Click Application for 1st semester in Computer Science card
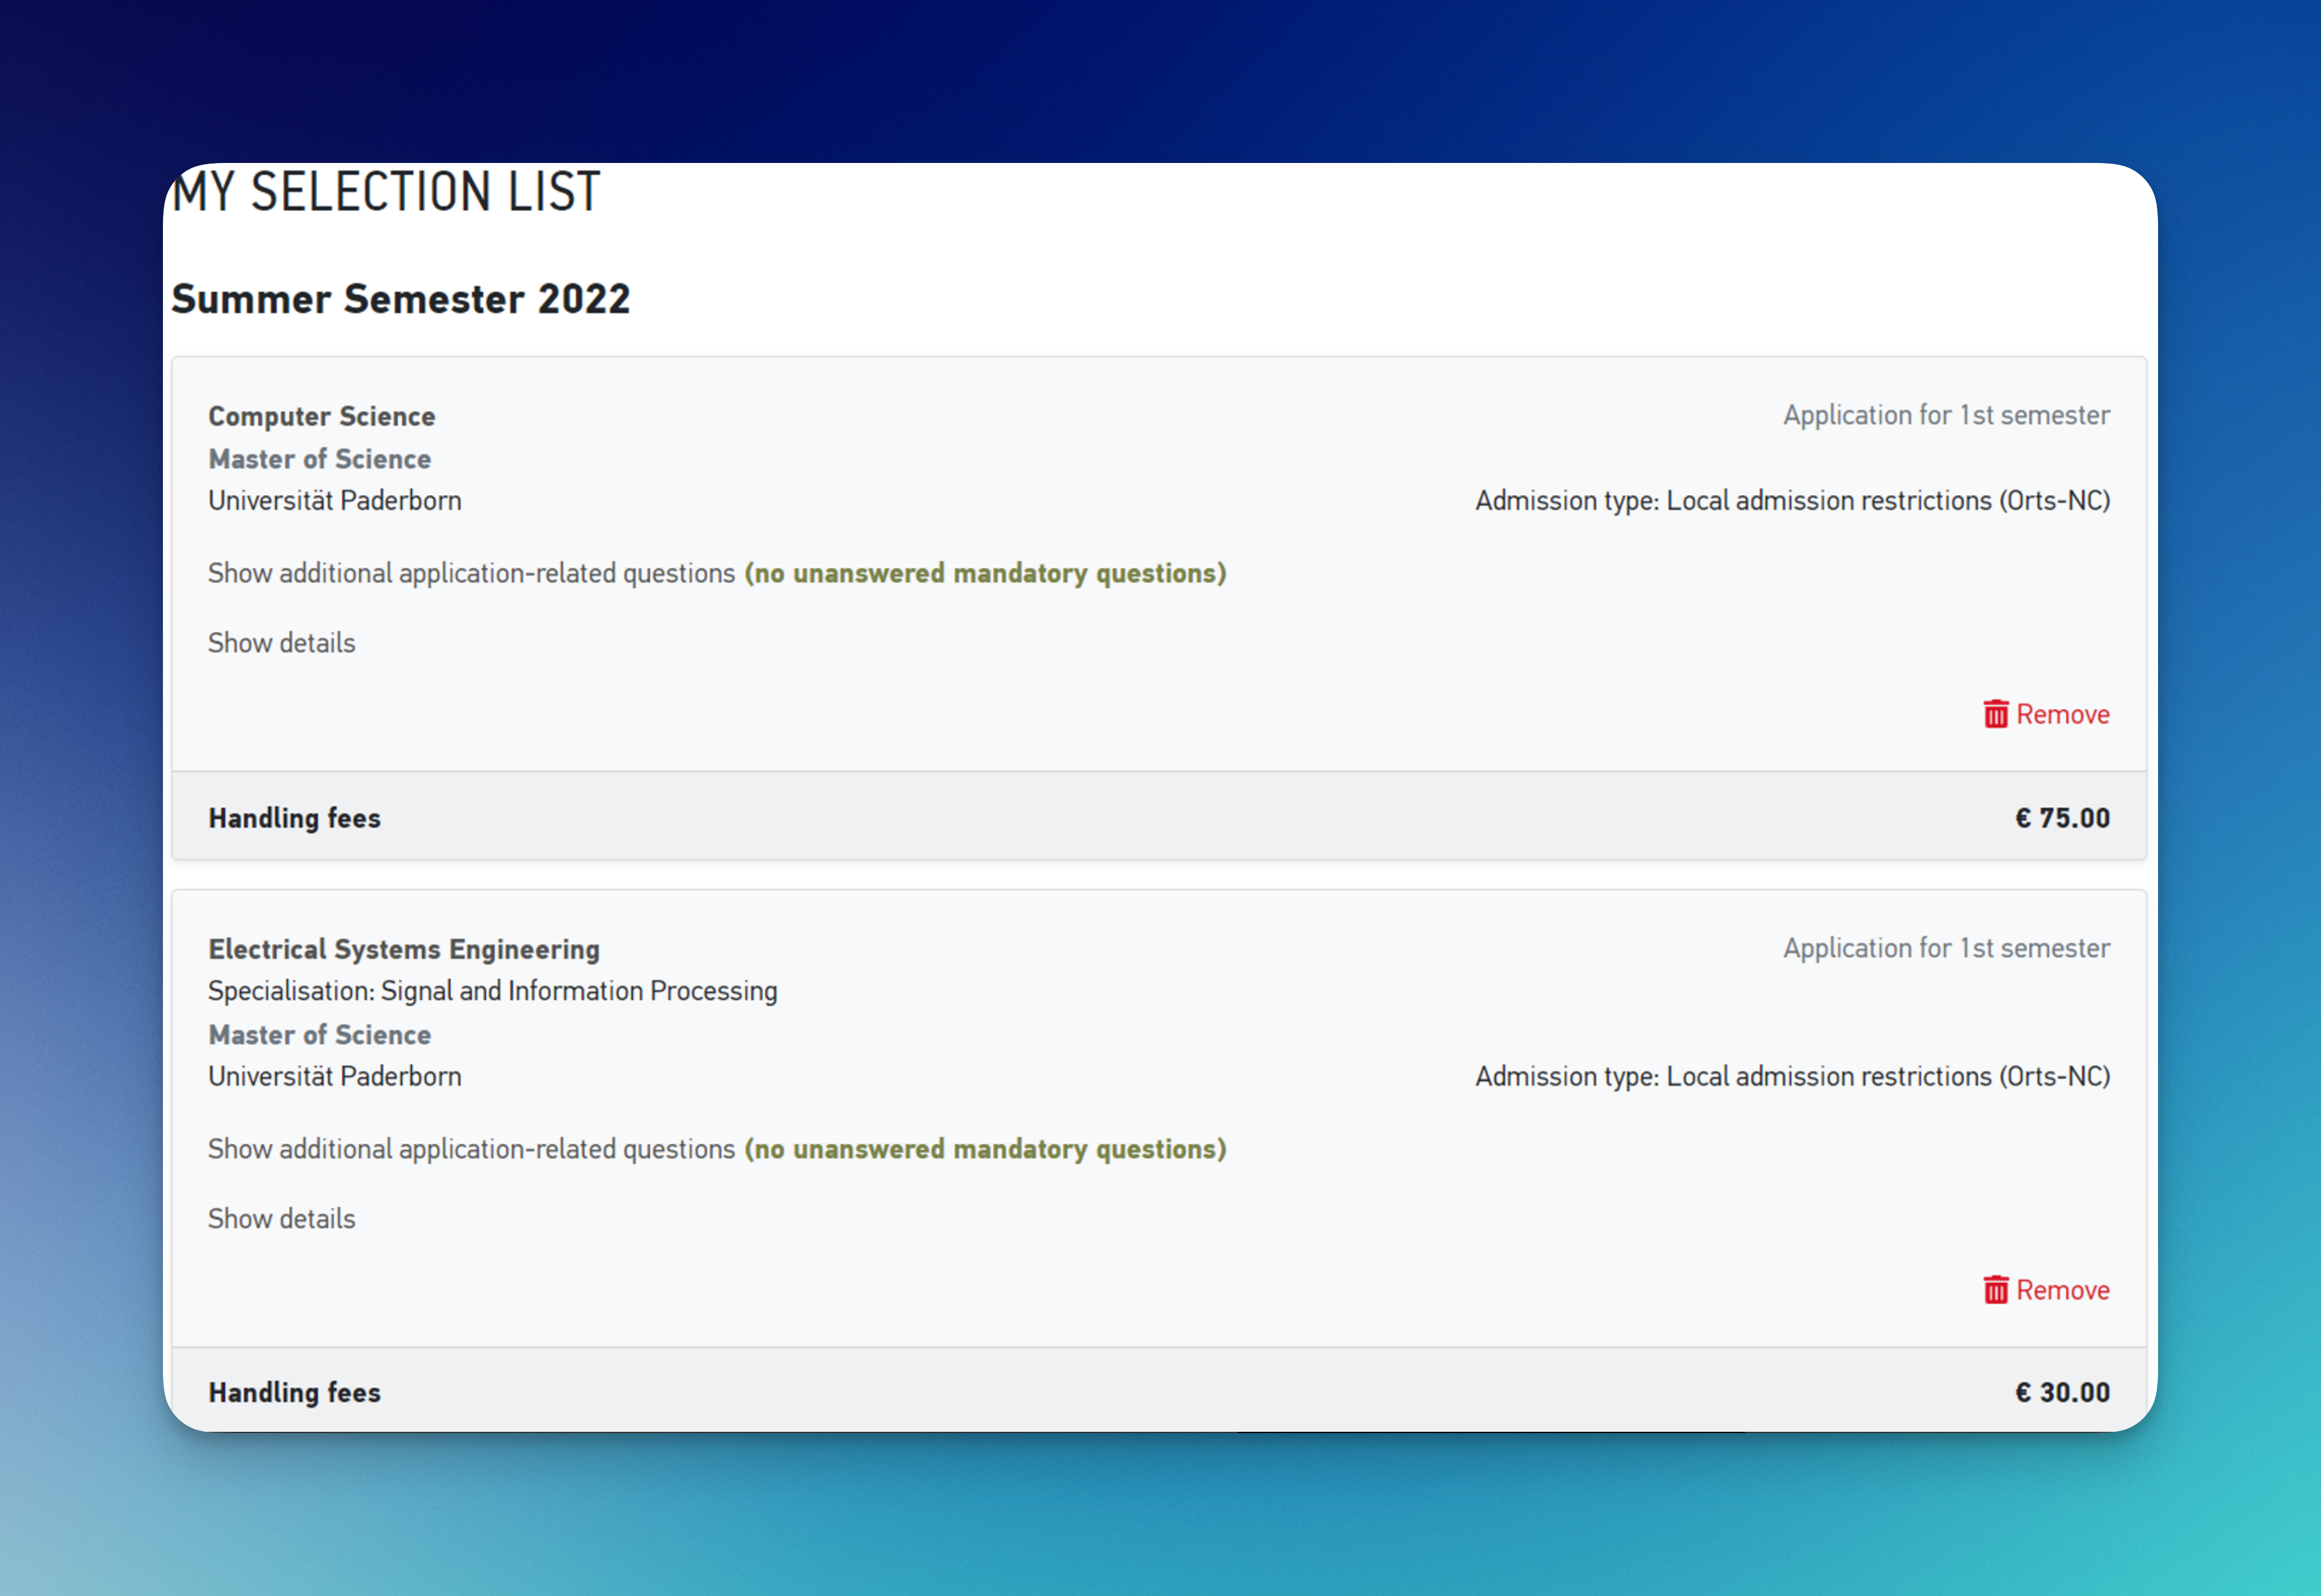2321x1596 pixels. pyautogui.click(x=1947, y=415)
